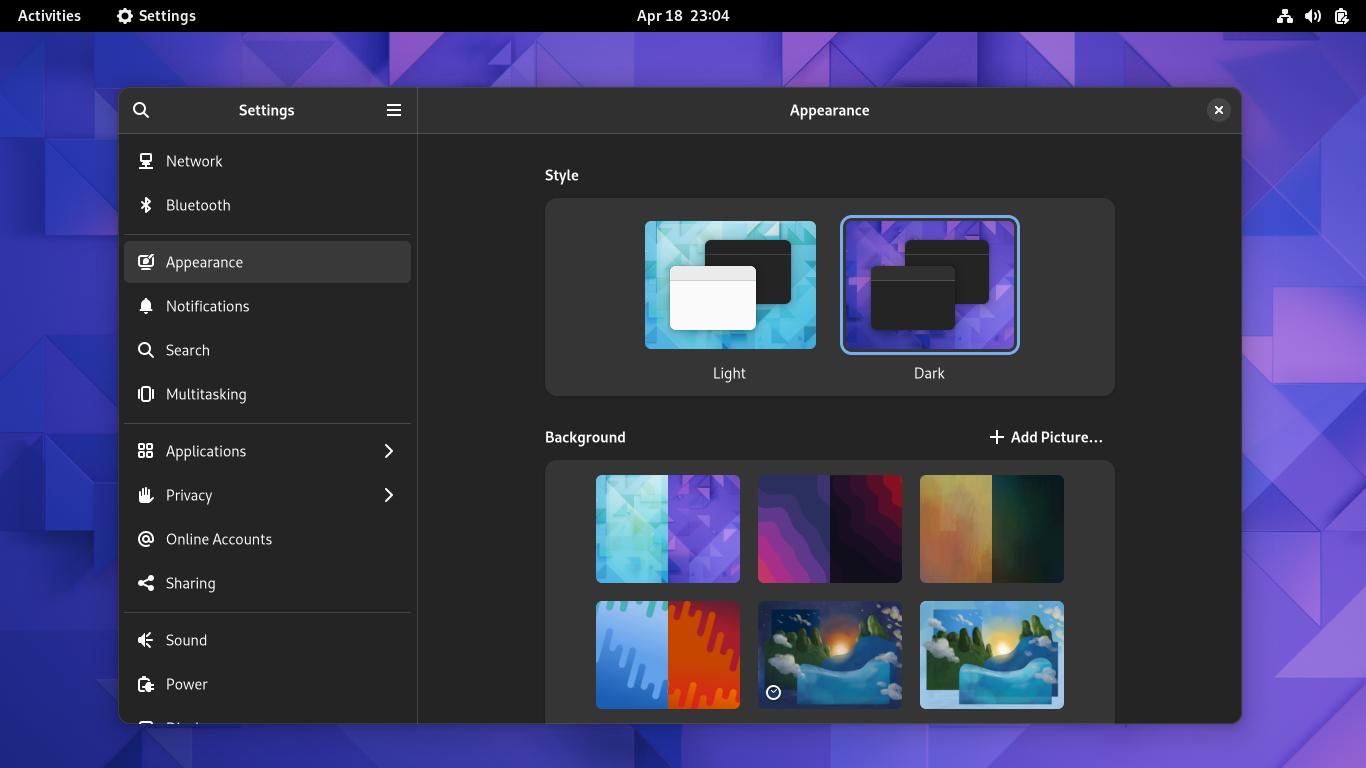Open the Notifications settings panel
This screenshot has width=1366, height=768.
[267, 306]
